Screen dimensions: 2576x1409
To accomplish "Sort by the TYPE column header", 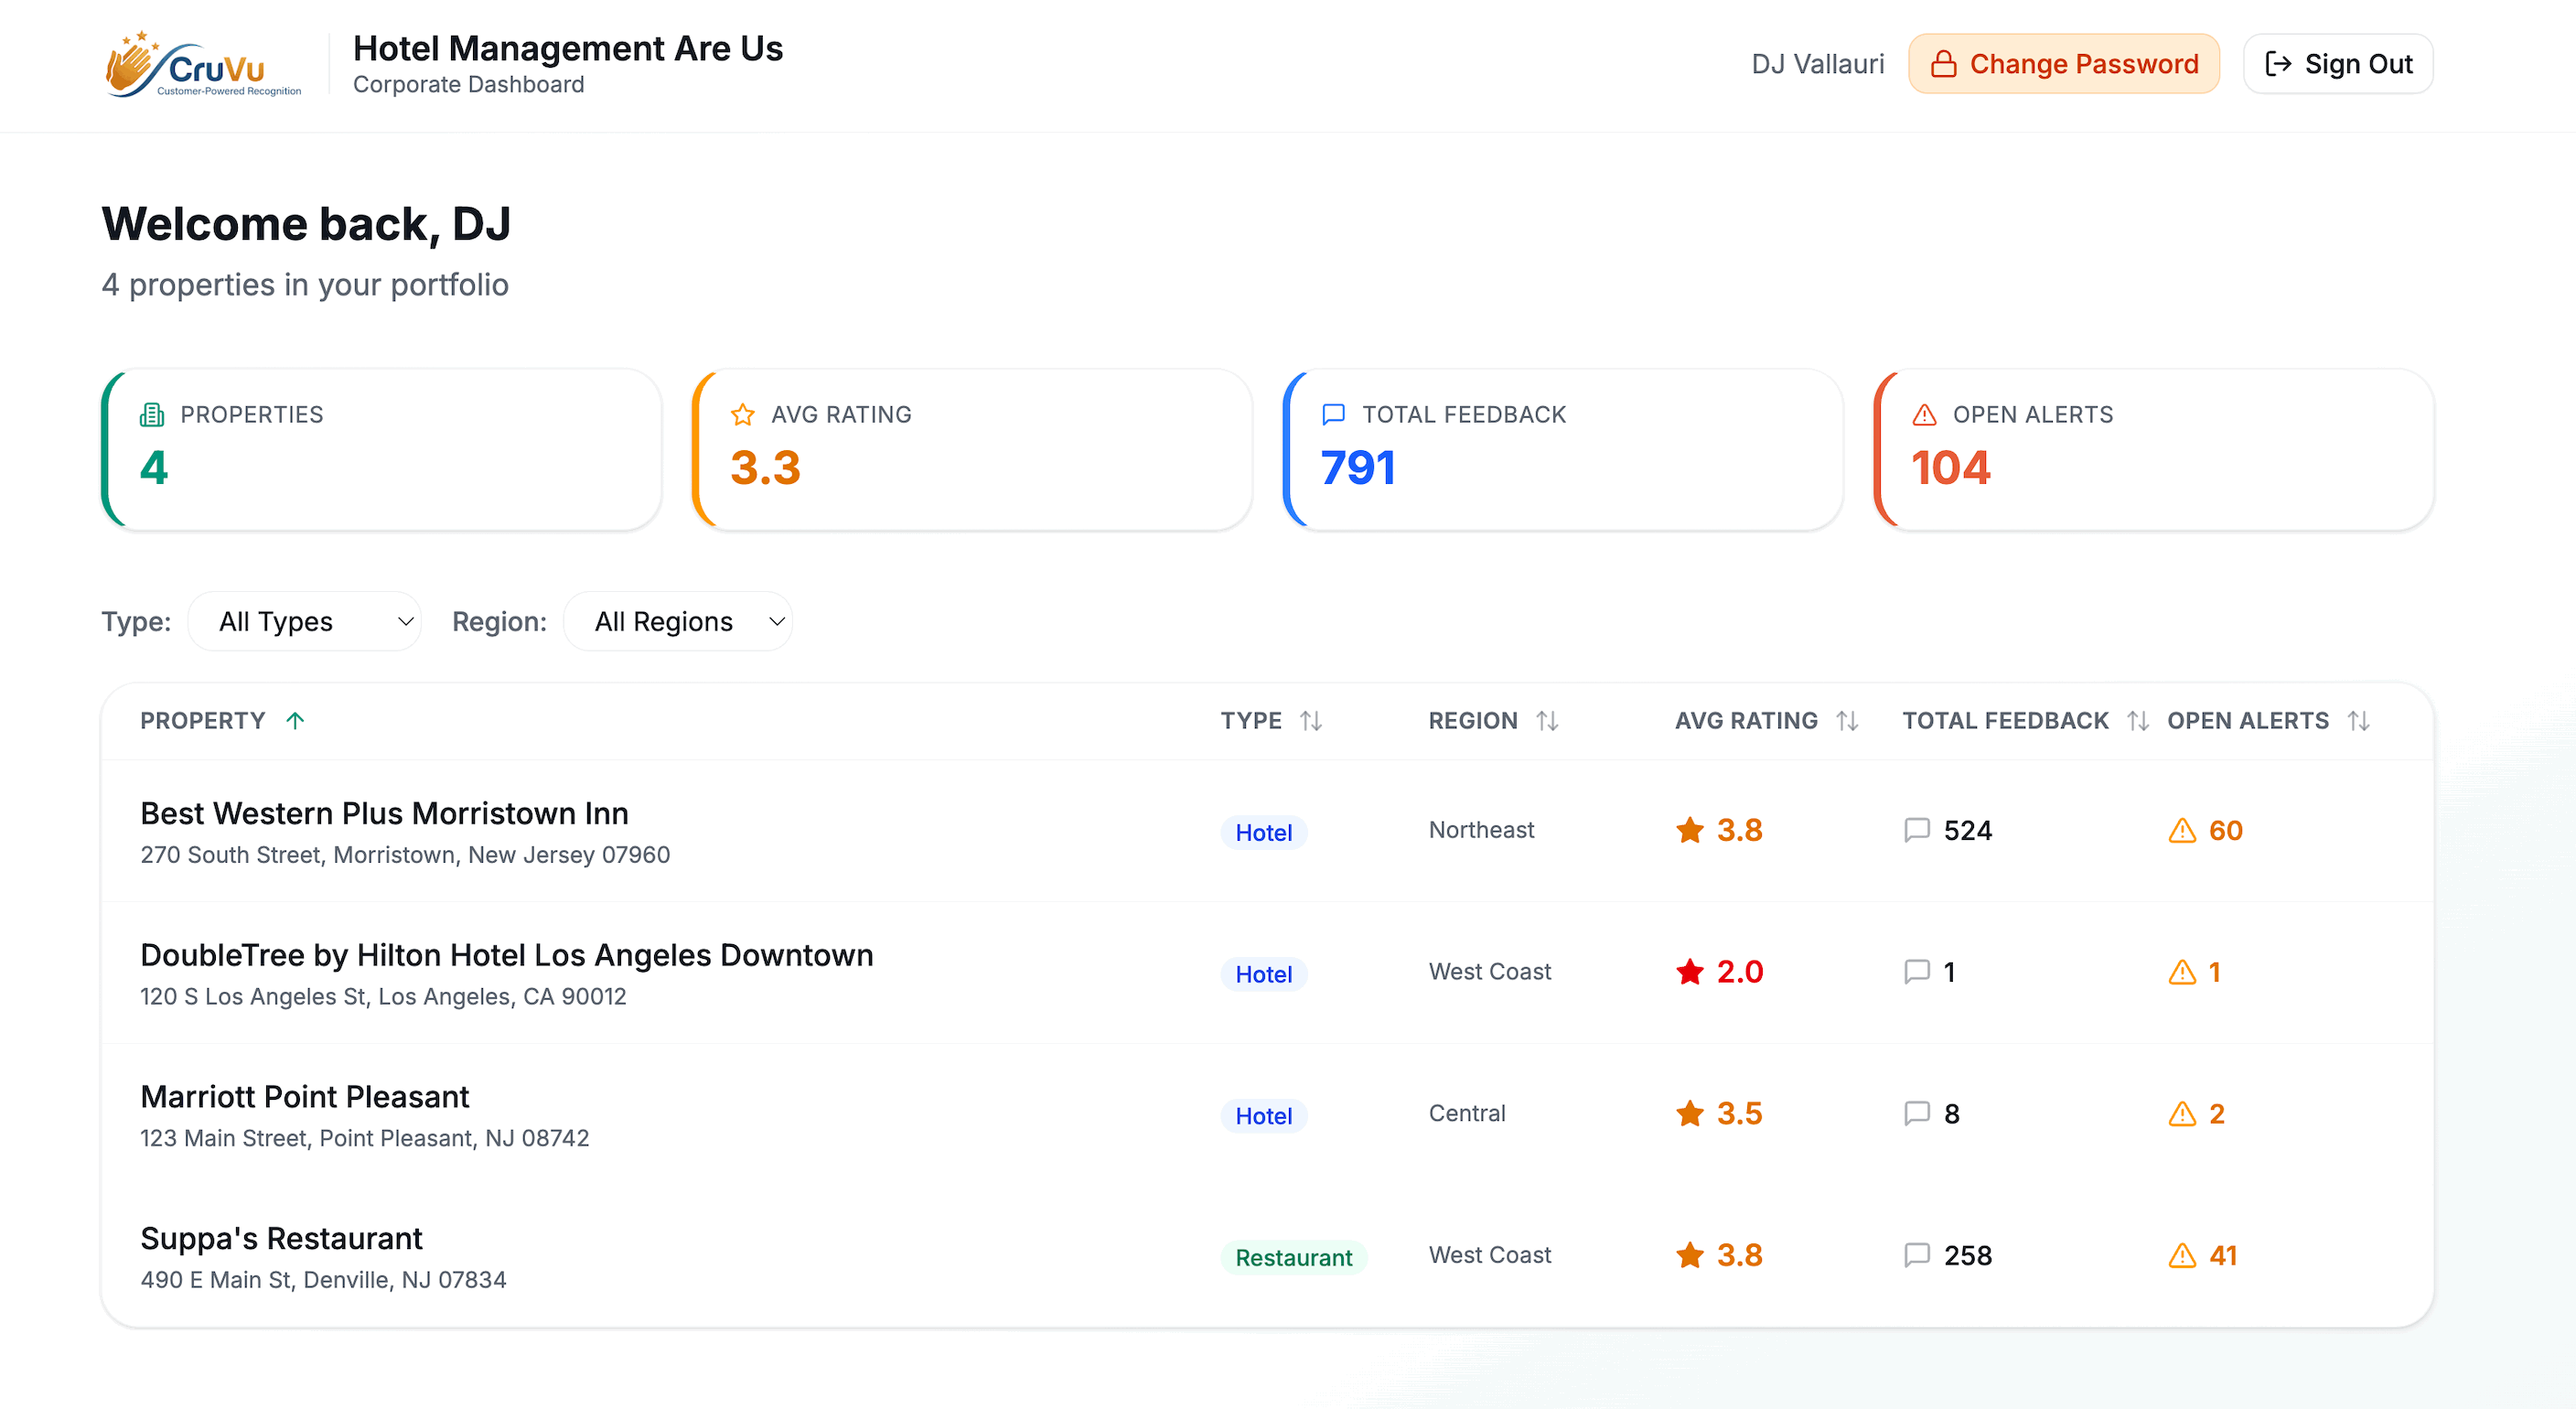I will coord(1251,720).
